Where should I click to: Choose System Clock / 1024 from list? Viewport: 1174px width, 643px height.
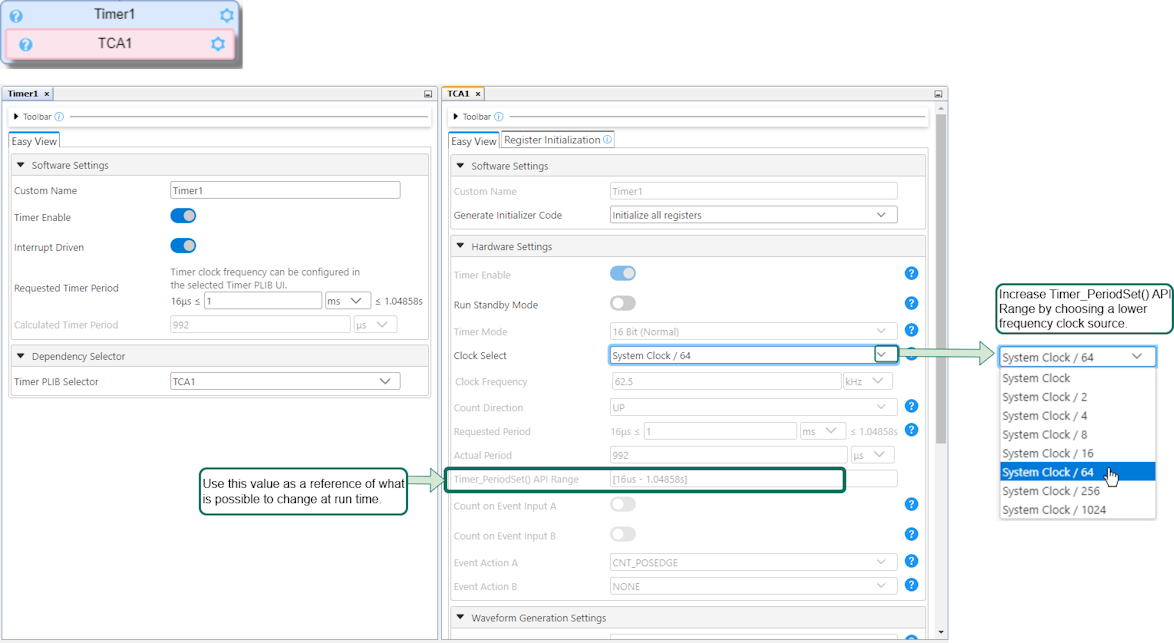click(x=1054, y=510)
